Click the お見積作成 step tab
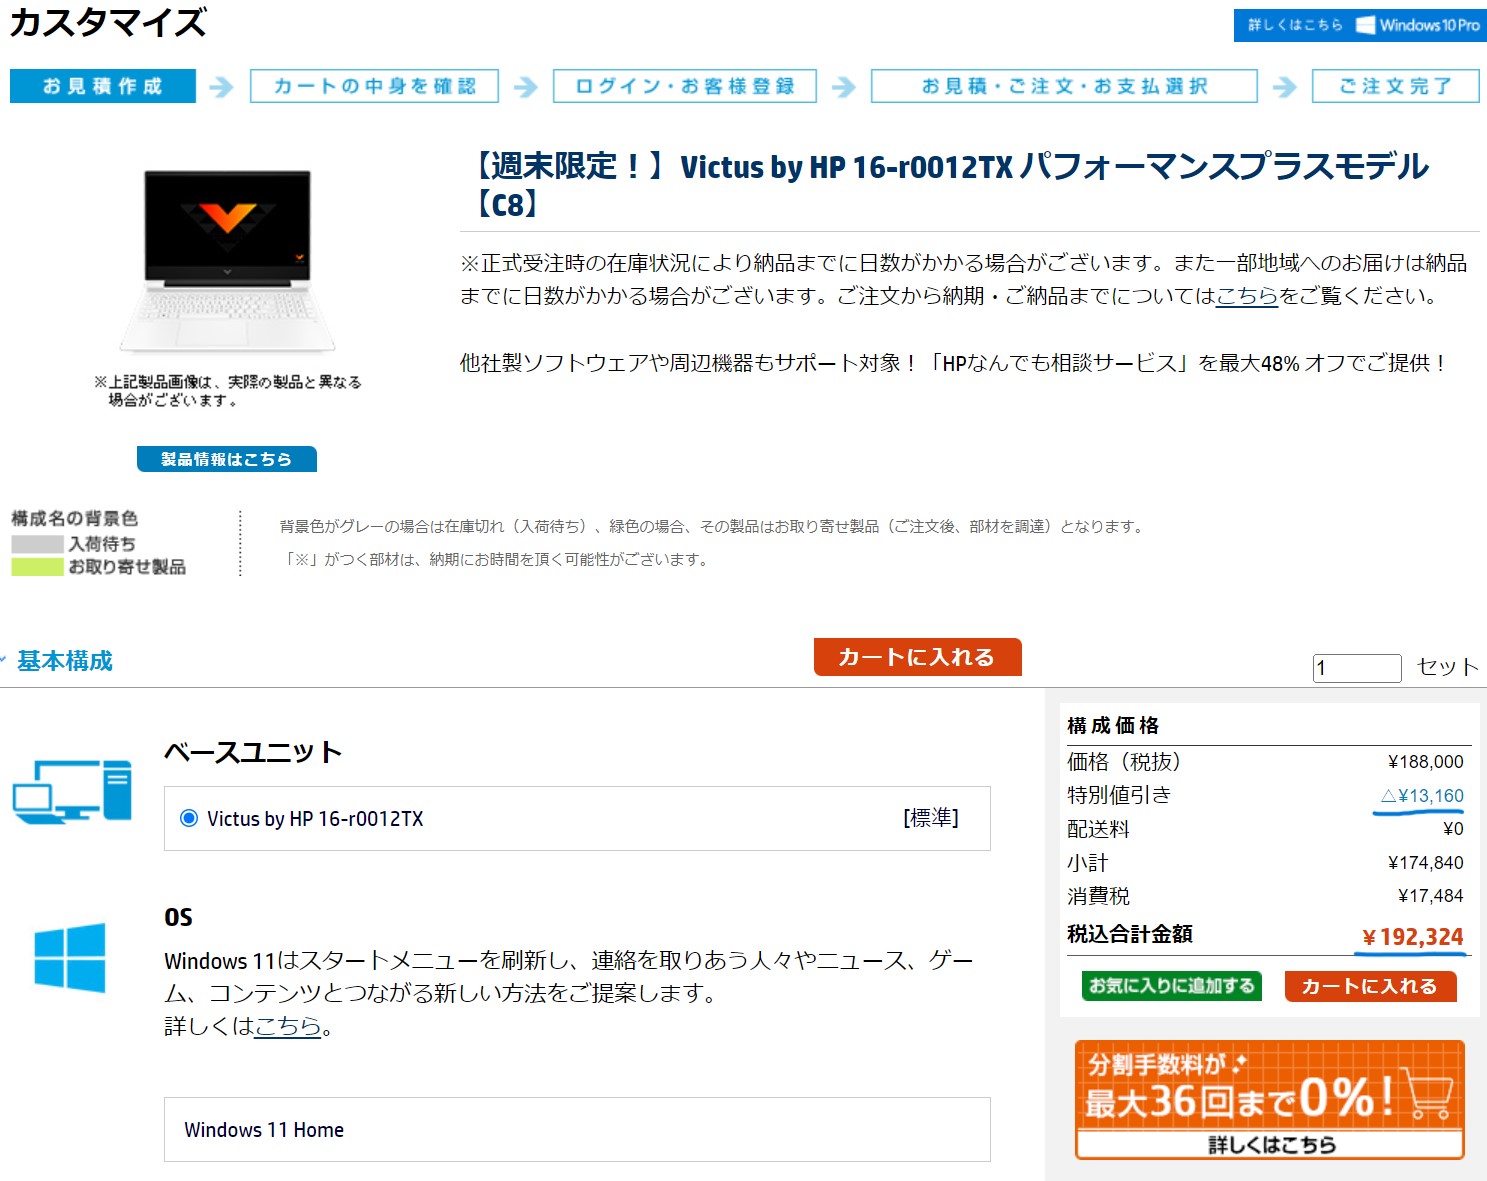Image resolution: width=1487 pixels, height=1181 pixels. [103, 86]
